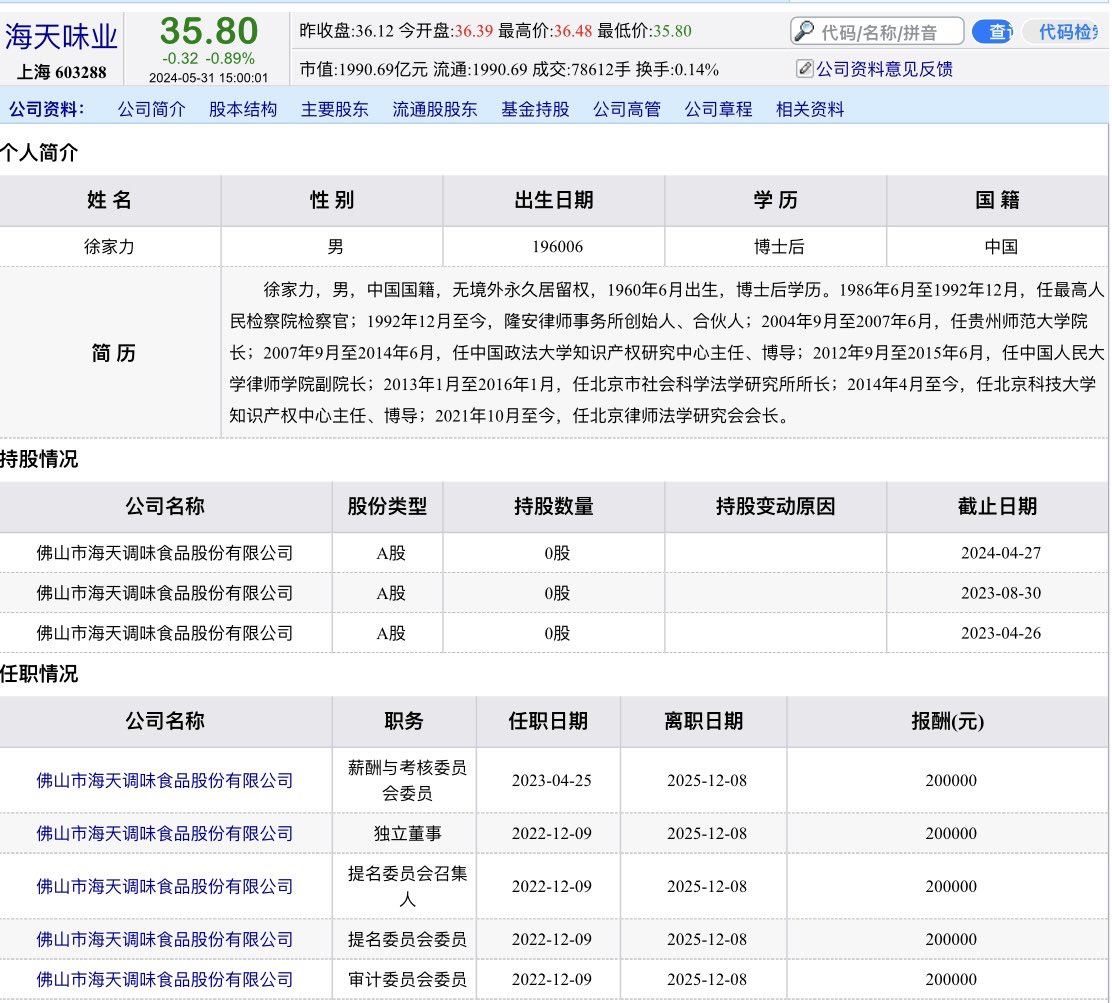1112x1003 pixels.
Task: Click the feedback pencil icon
Action: point(804,68)
